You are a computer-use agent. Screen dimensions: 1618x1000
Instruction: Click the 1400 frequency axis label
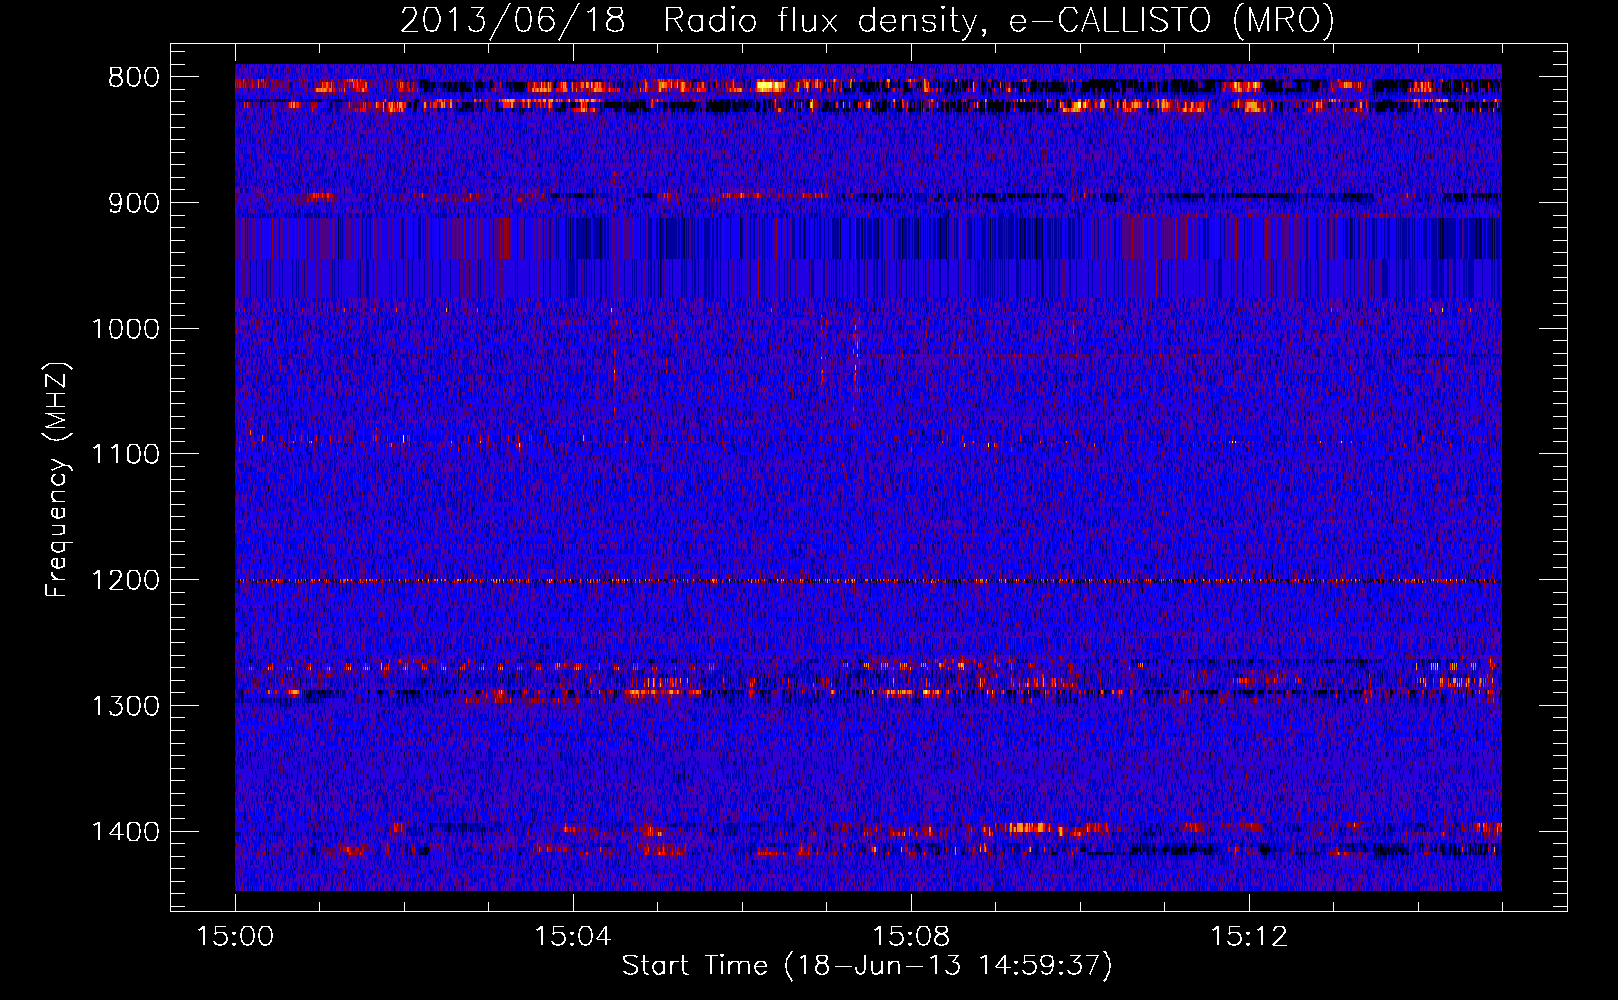[125, 832]
